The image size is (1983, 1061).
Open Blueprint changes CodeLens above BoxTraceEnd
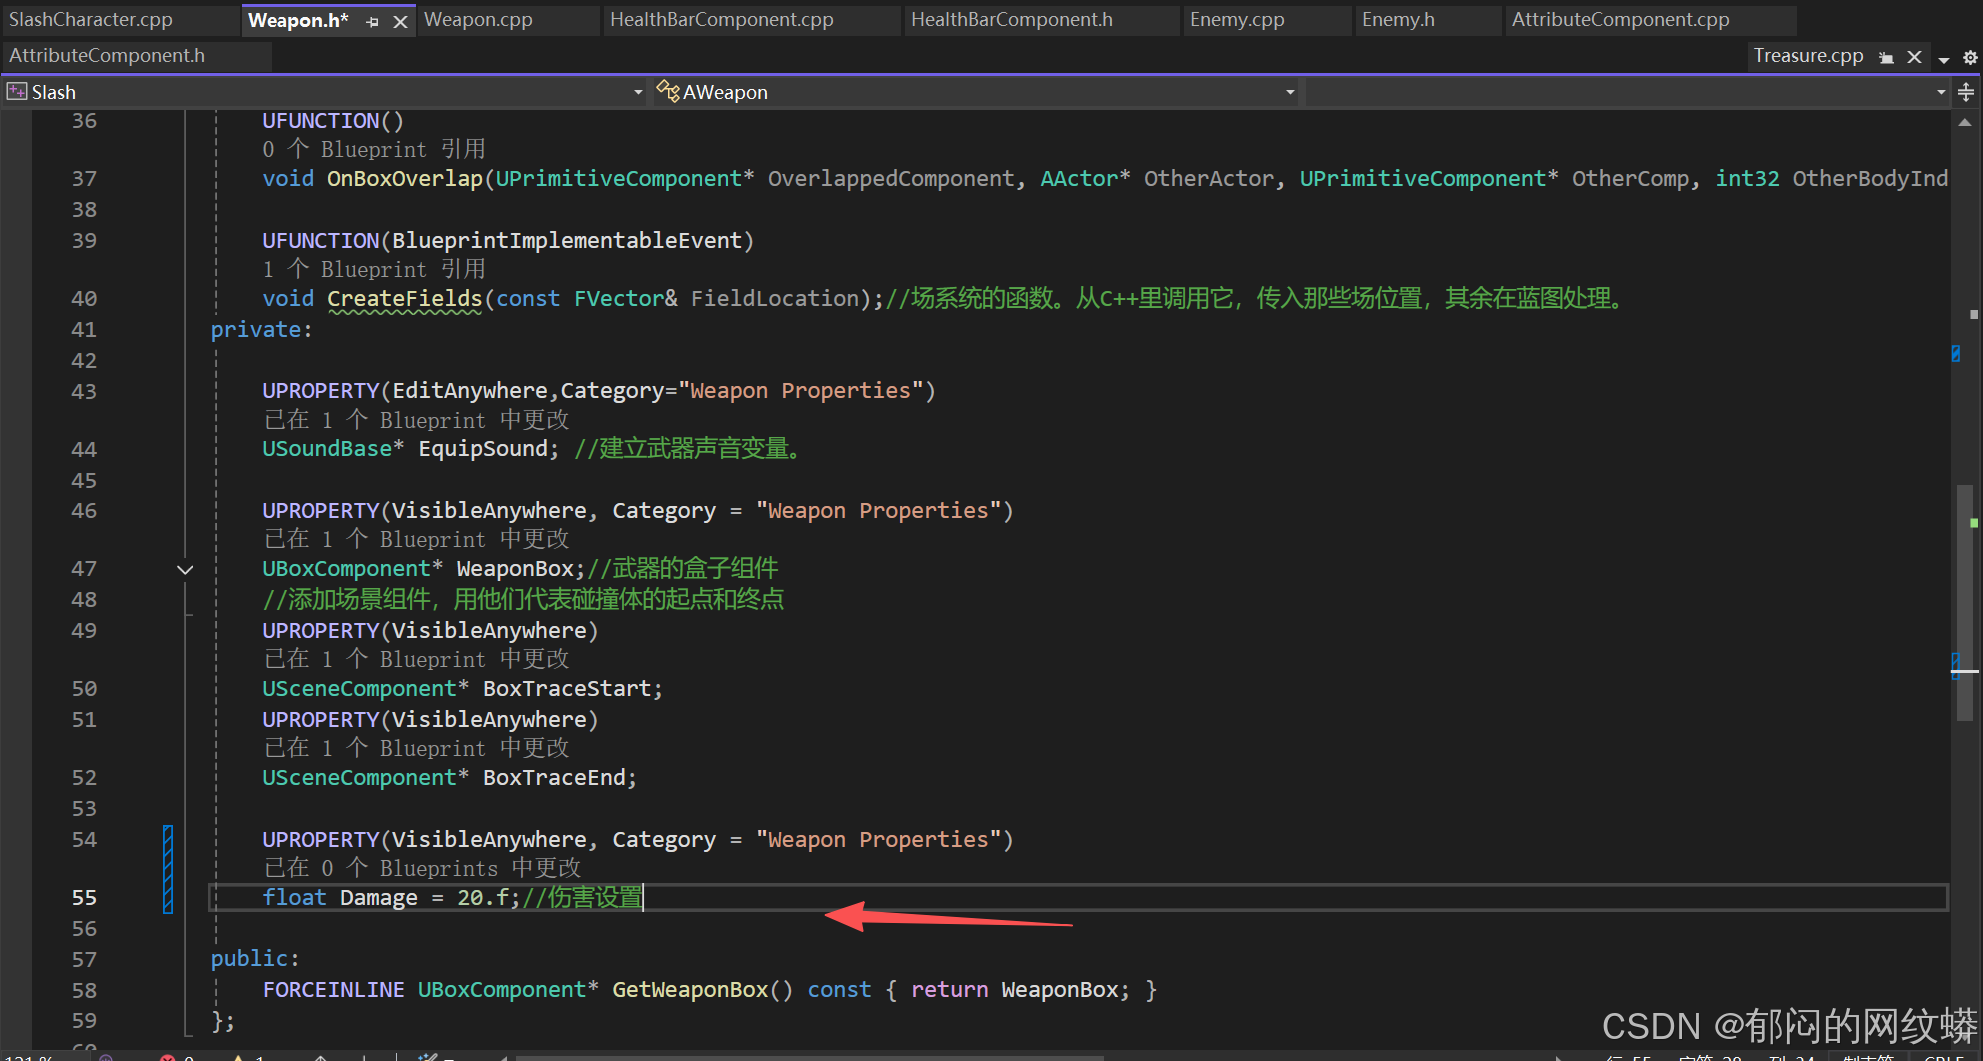click(x=416, y=749)
